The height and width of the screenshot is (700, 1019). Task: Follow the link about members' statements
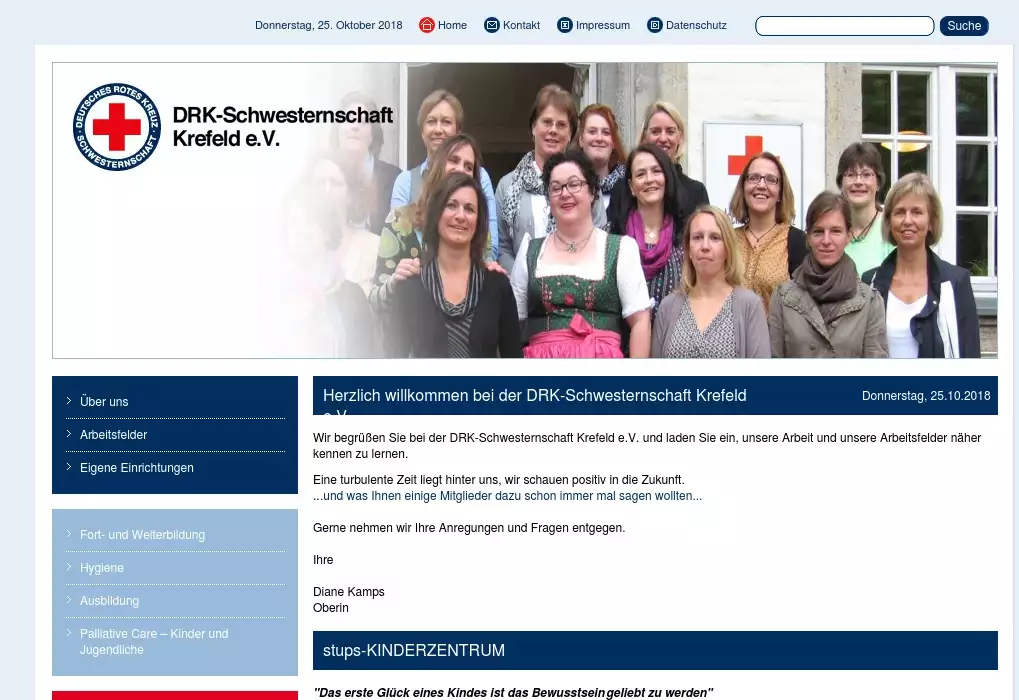tap(507, 496)
